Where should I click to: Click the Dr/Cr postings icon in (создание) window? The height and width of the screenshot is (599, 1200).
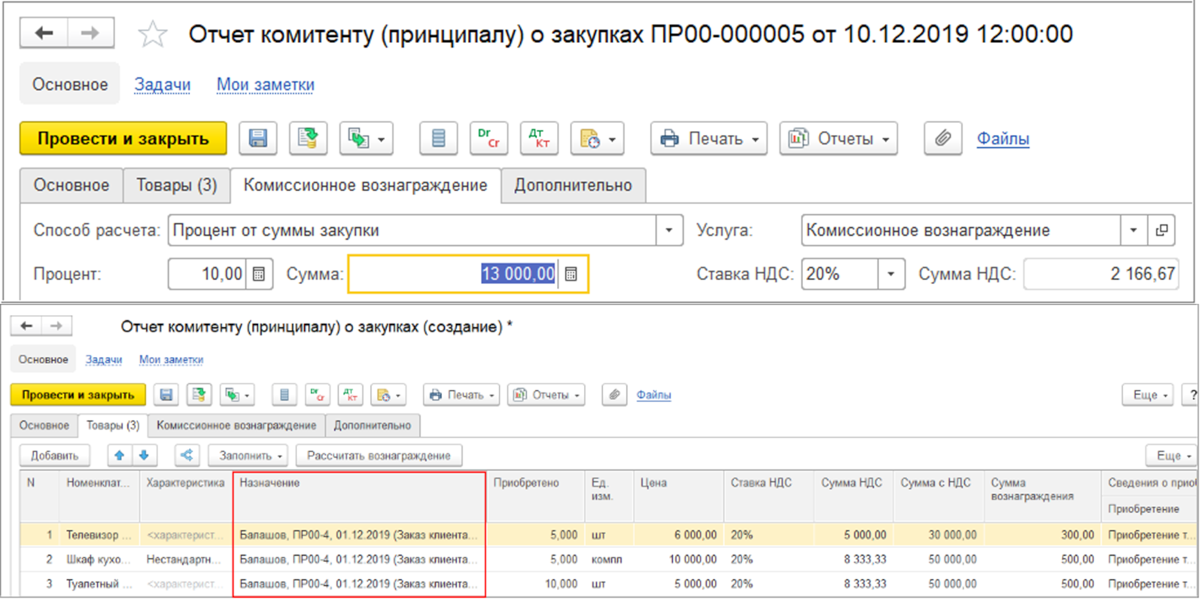tap(317, 395)
